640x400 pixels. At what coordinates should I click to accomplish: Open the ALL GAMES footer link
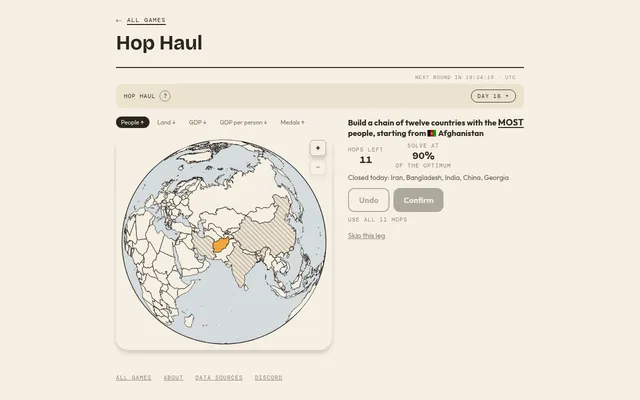point(133,378)
